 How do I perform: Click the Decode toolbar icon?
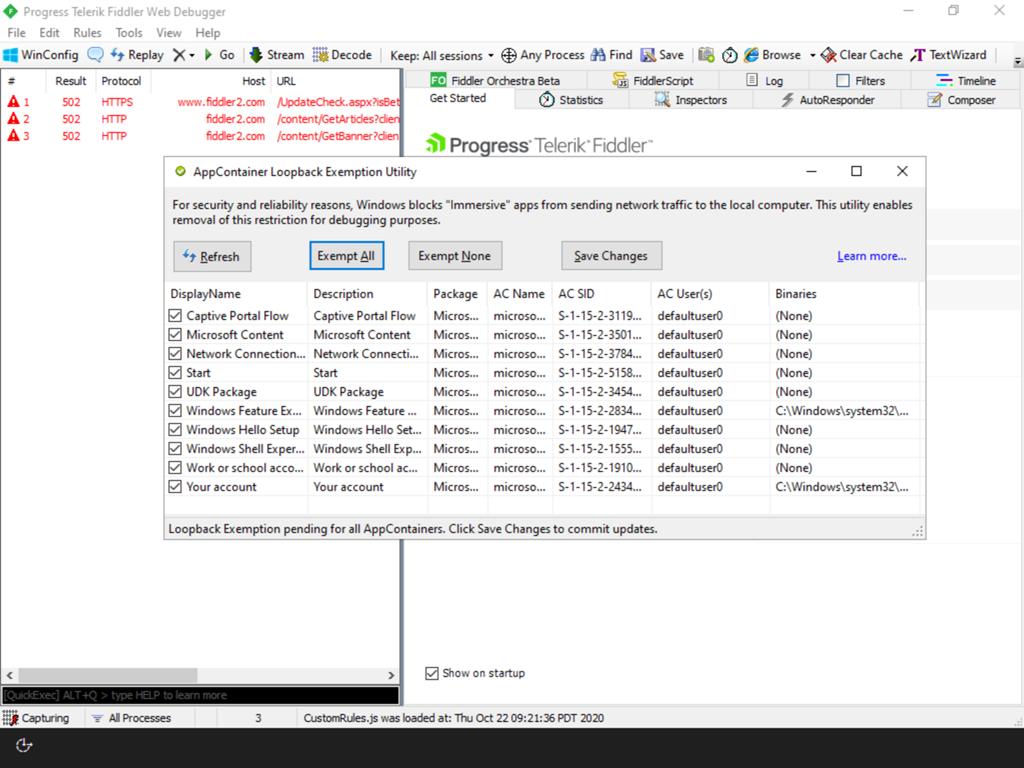[x=321, y=55]
